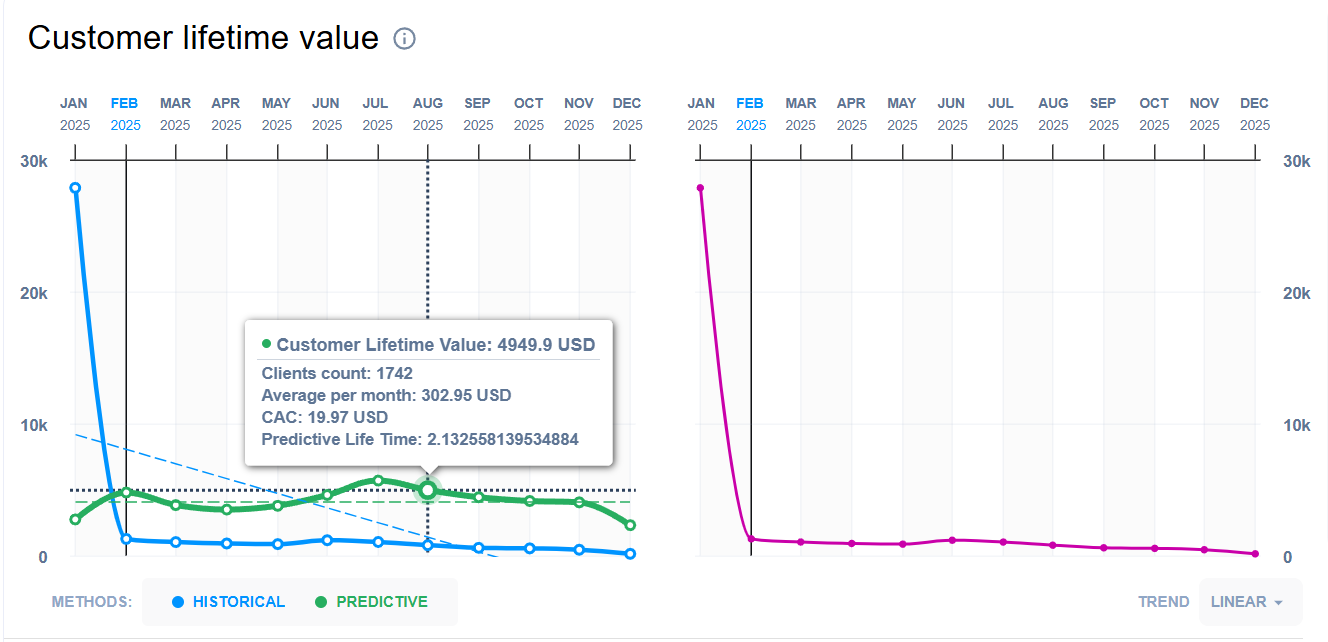Click the JAN 2025 historical peak point
This screenshot has height=642, width=1328.
tap(75, 188)
